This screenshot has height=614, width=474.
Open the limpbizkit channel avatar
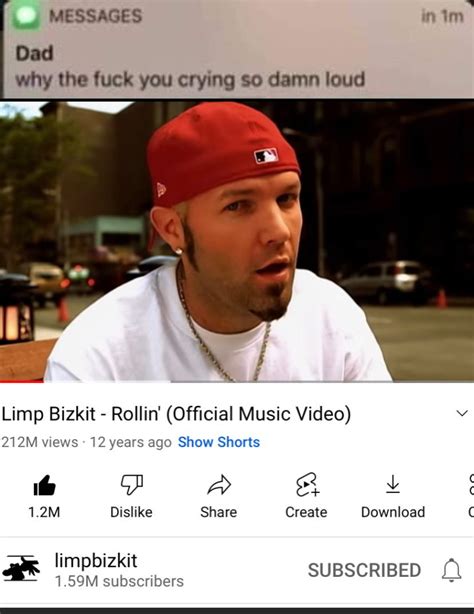pos(21,568)
